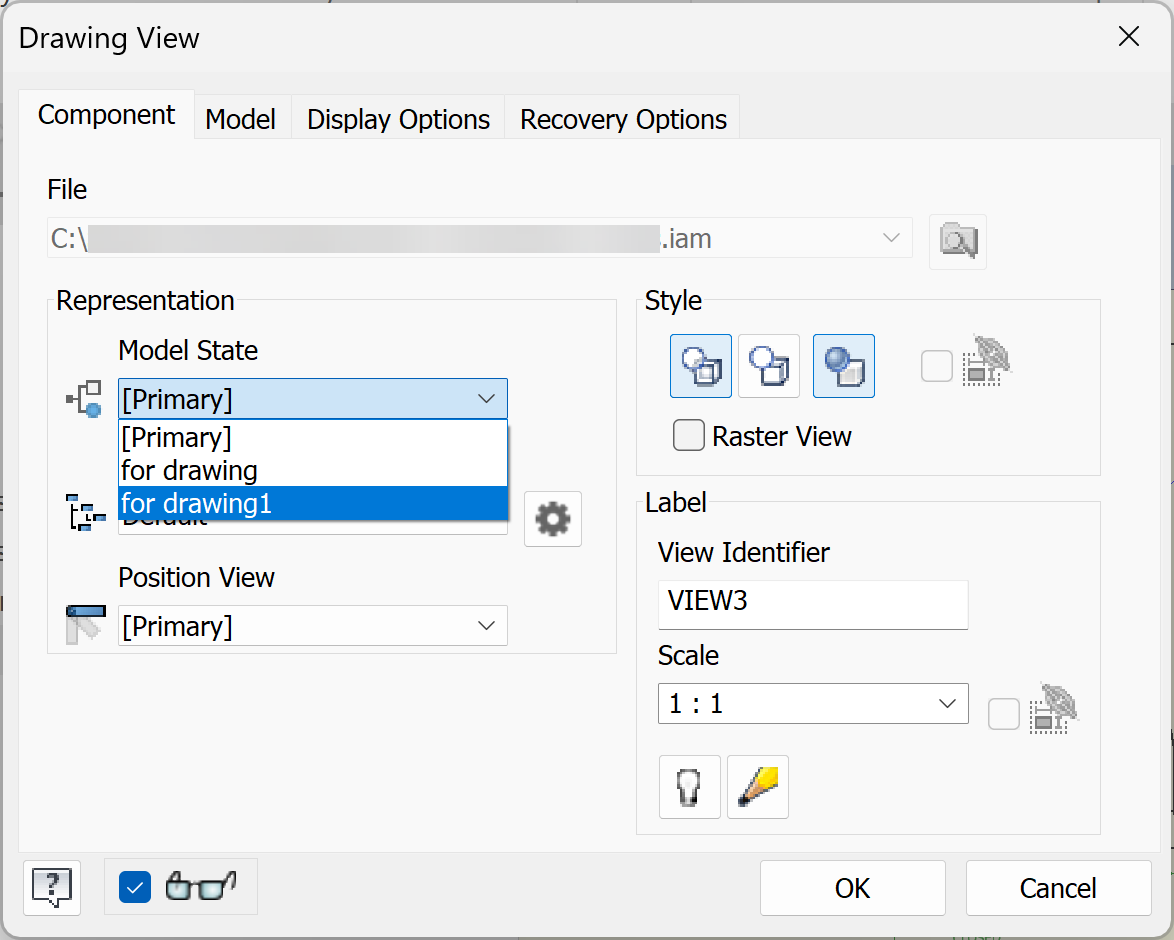Open the Recovery Options tab

coord(623,119)
